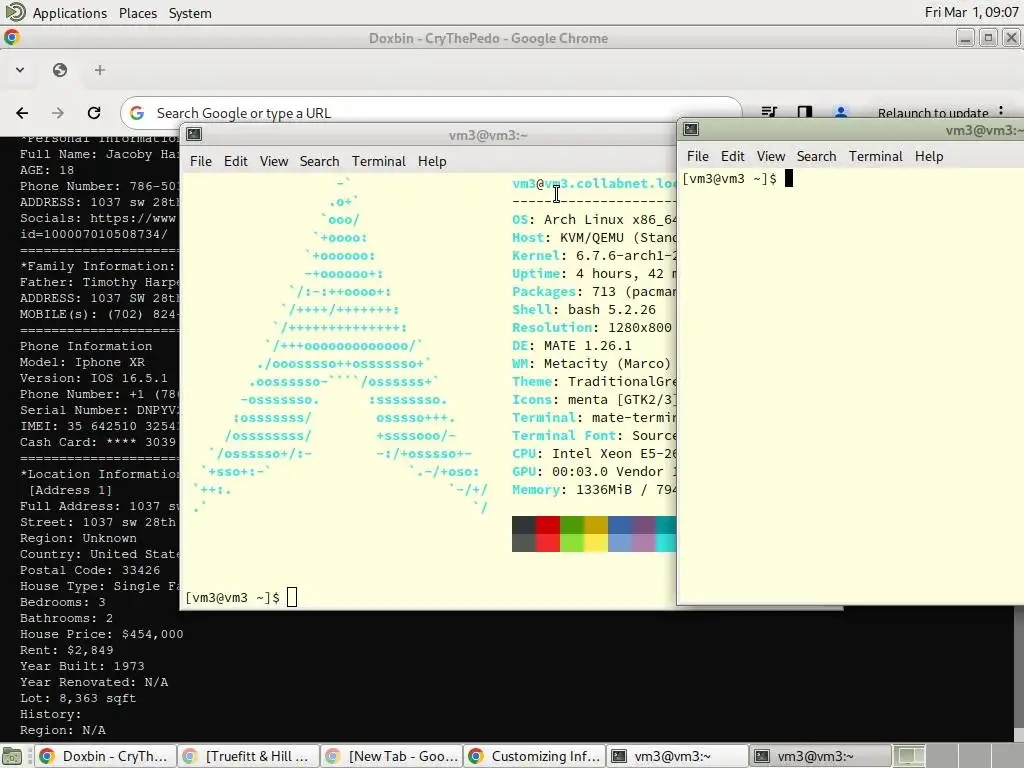Click the purple neofetch color block
This screenshot has height=768, width=1024.
[644, 534]
